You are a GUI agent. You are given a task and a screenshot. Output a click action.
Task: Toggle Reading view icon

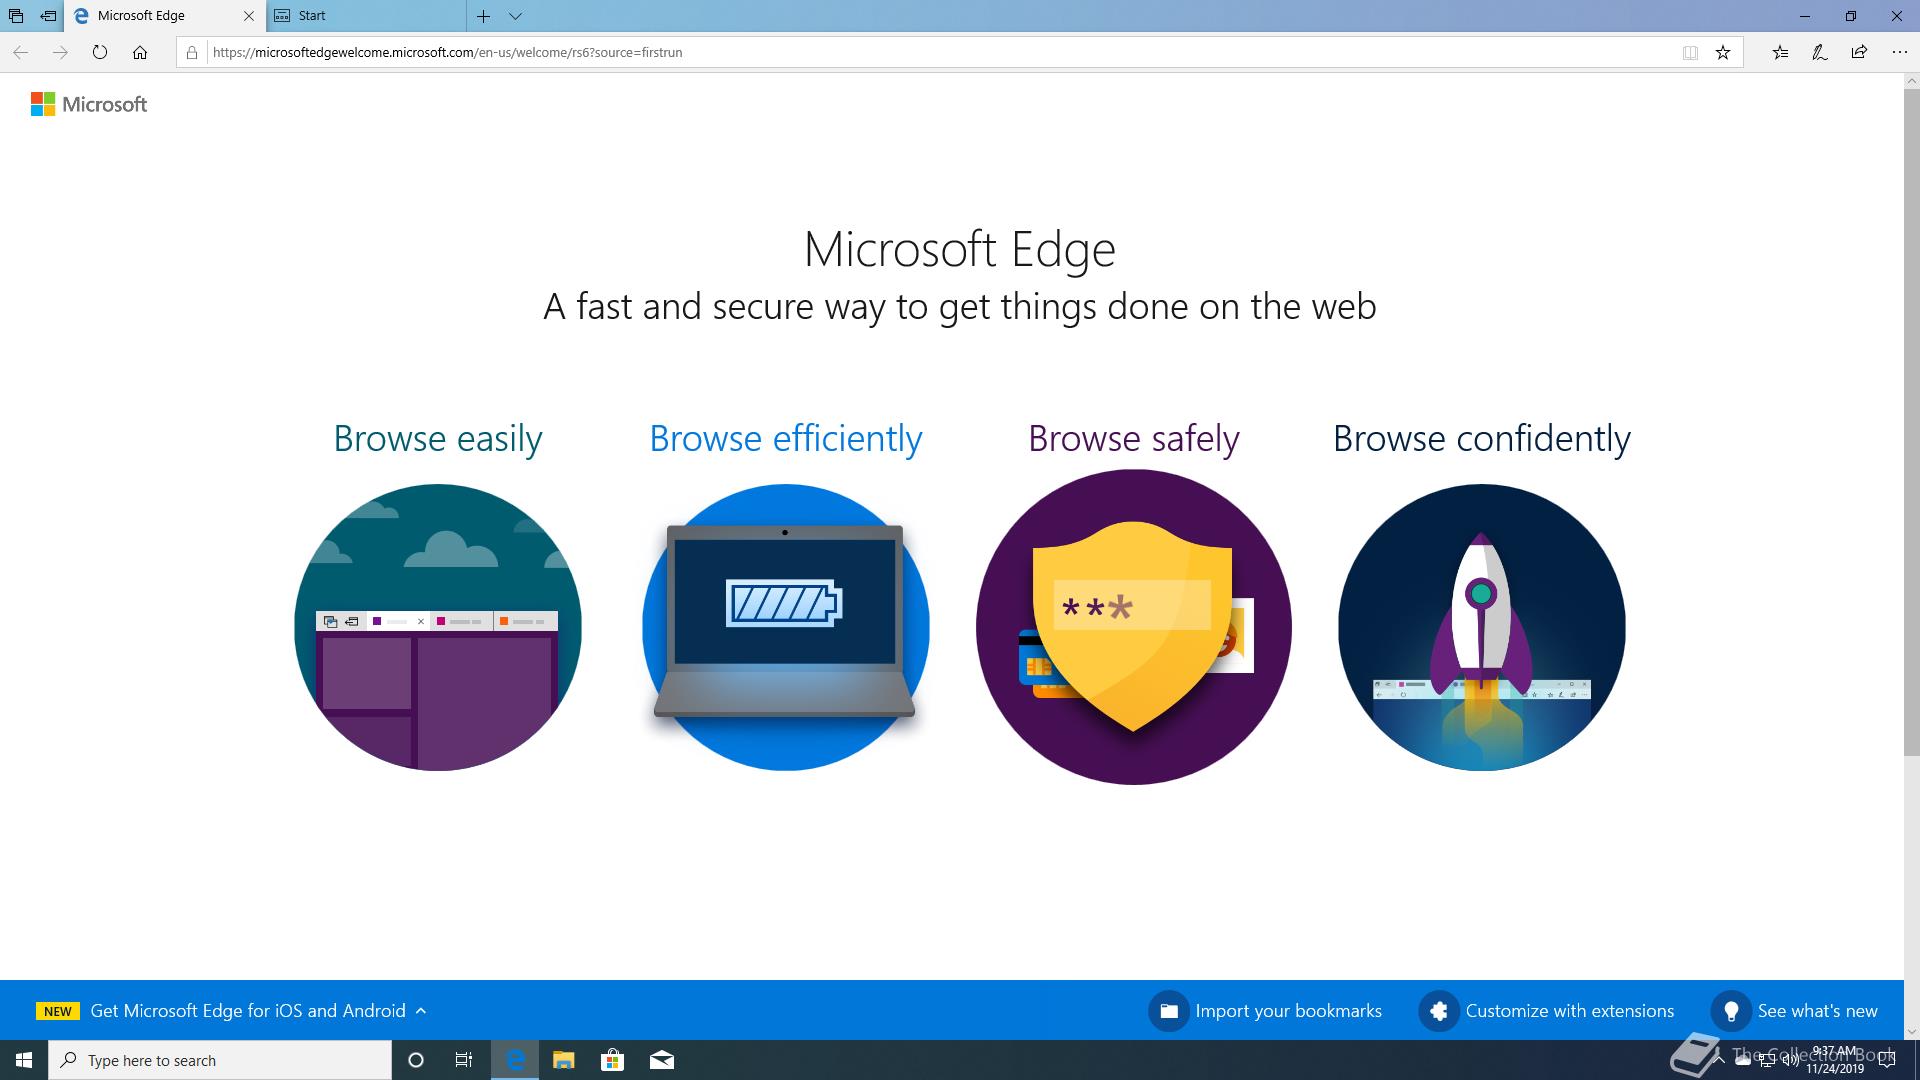pyautogui.click(x=1690, y=52)
